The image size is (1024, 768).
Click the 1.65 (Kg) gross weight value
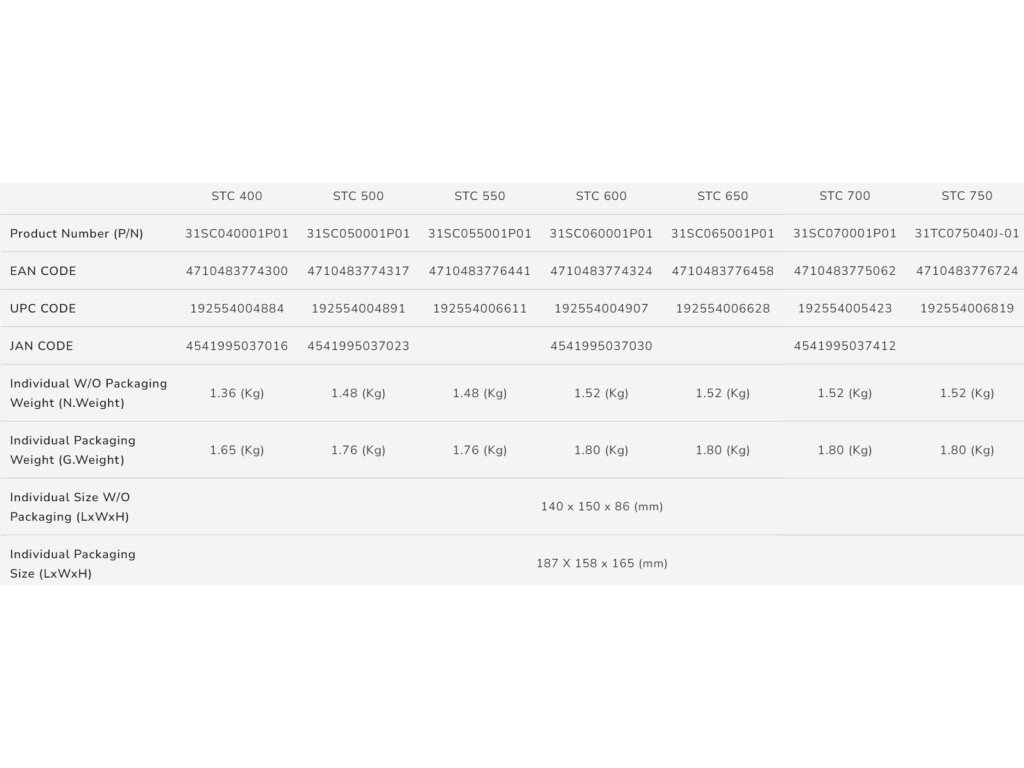tap(237, 450)
